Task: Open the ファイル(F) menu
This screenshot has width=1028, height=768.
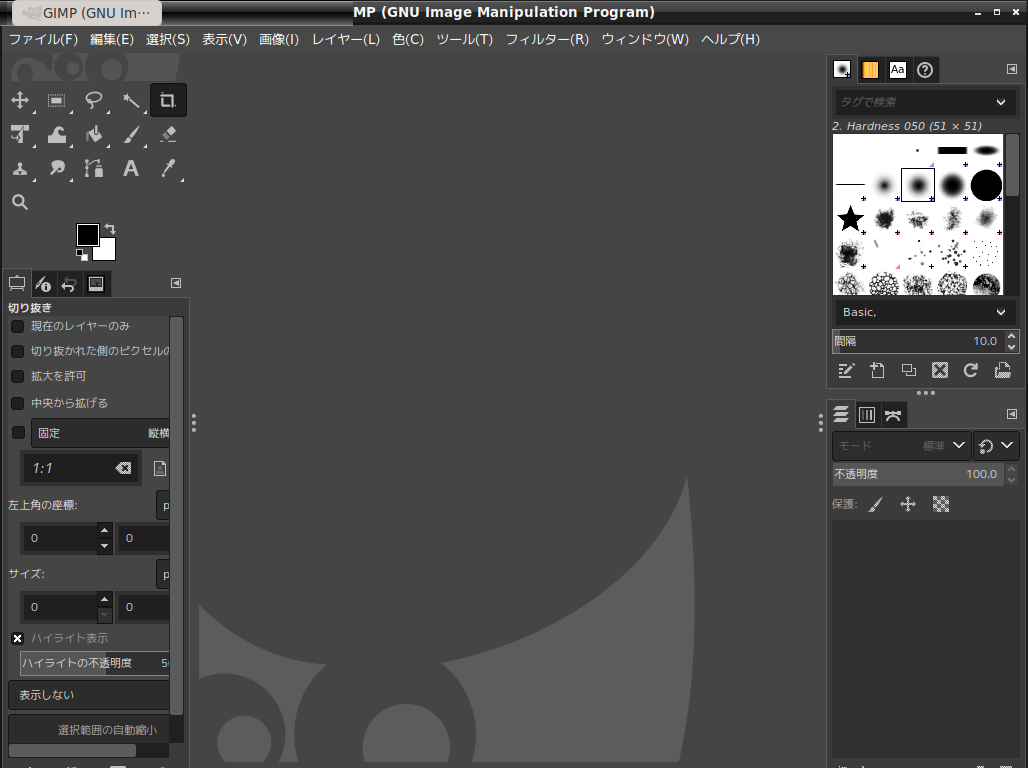Action: click(x=43, y=39)
